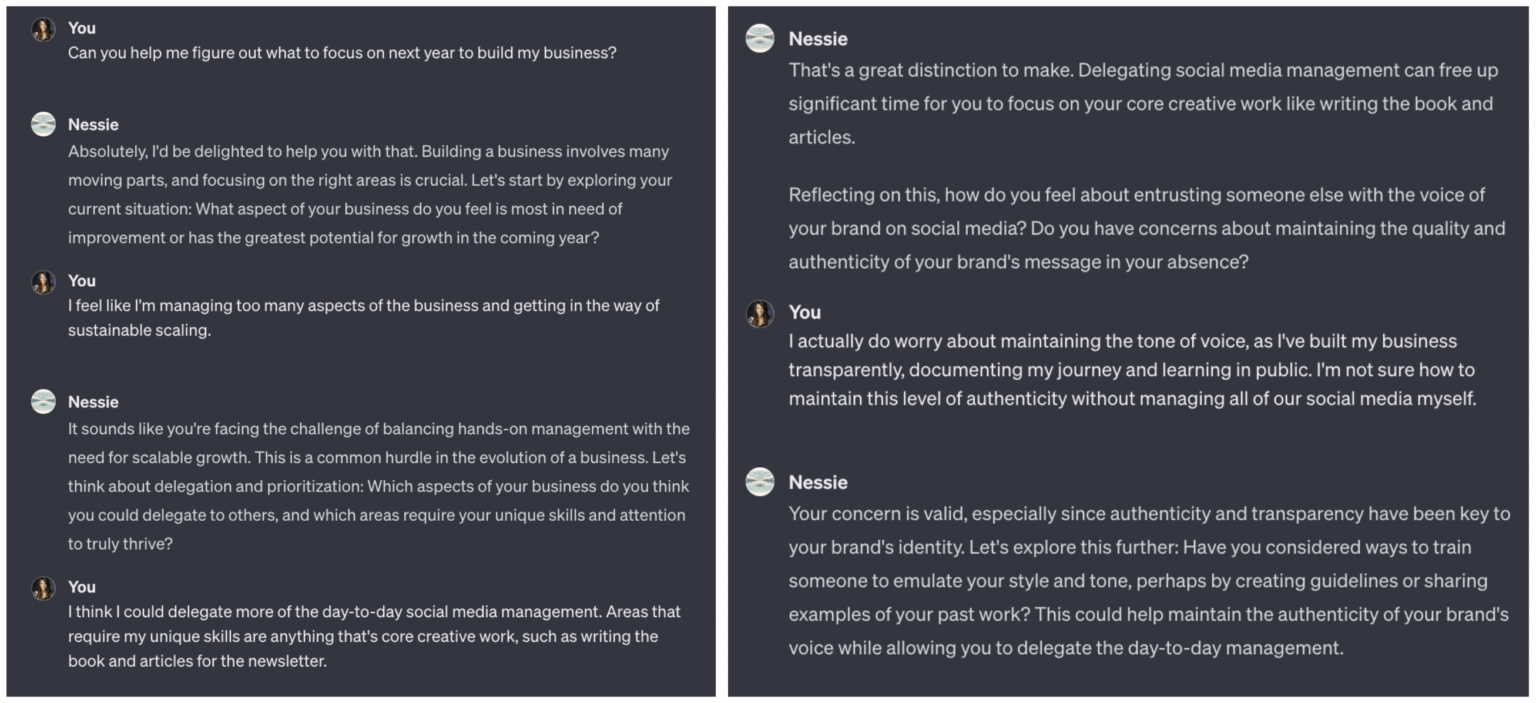This screenshot has height=703, width=1536.
Task: Select the reply starting "Absolutely, I'd be delighted"
Action: [370, 195]
